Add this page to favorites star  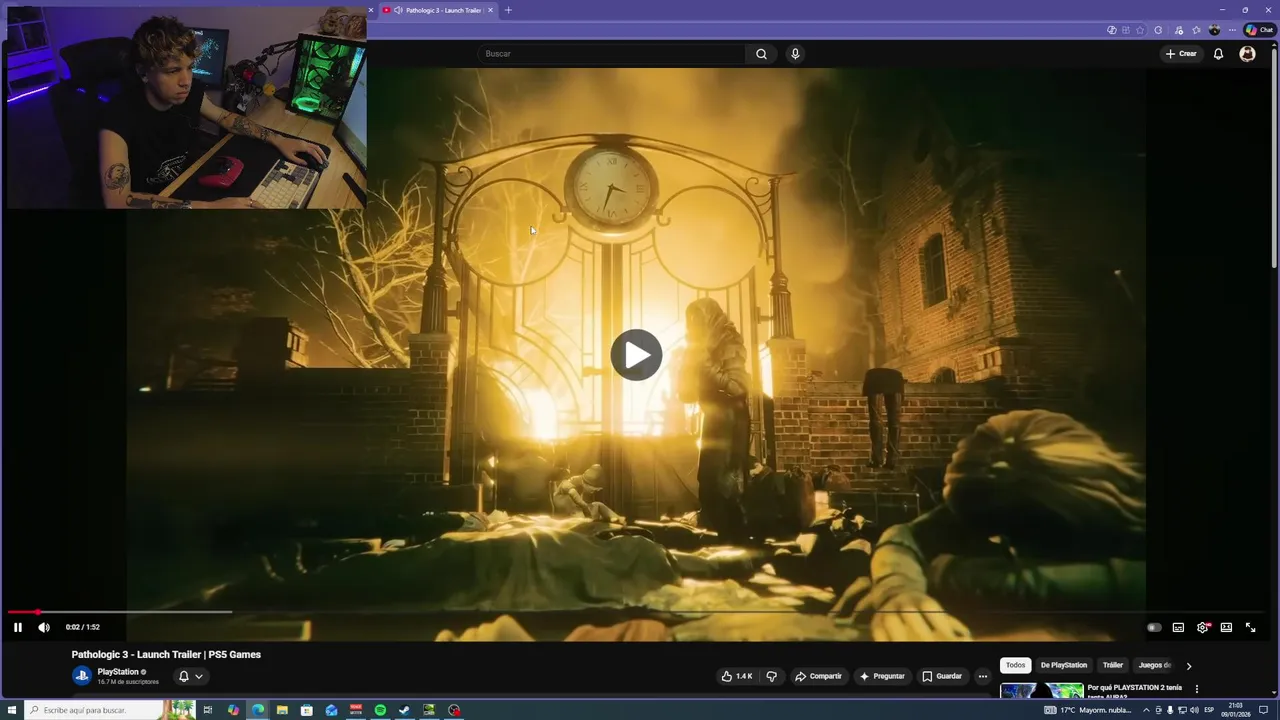[1140, 30]
